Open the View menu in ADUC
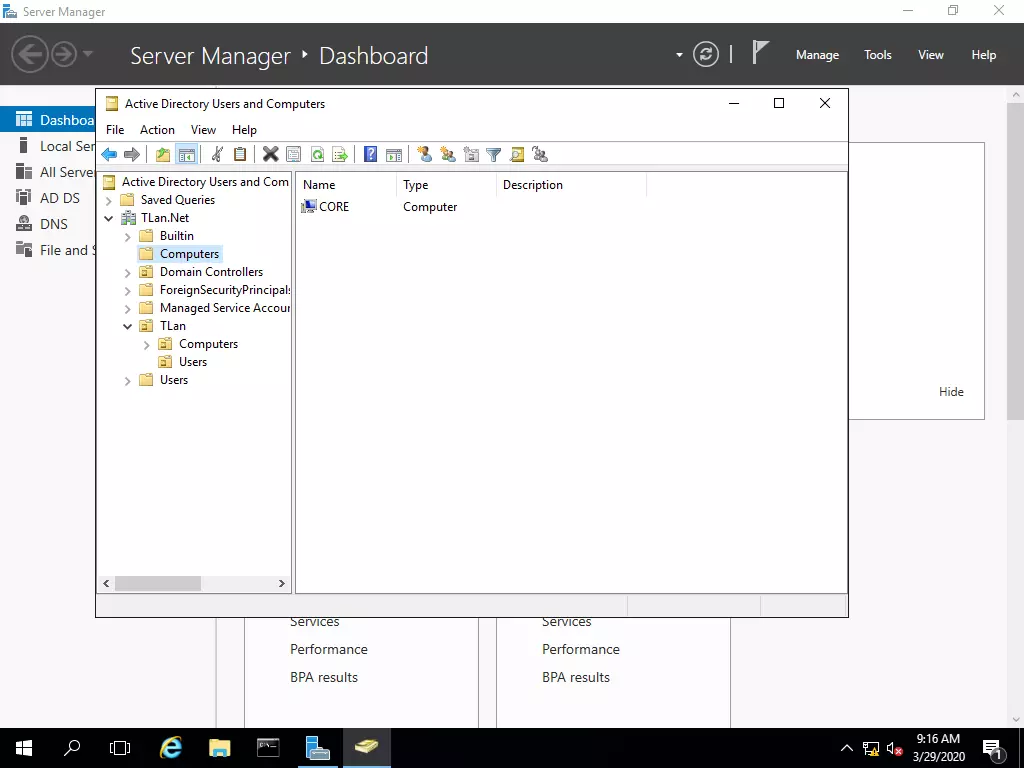Screen dimensions: 1024x768 point(203,129)
